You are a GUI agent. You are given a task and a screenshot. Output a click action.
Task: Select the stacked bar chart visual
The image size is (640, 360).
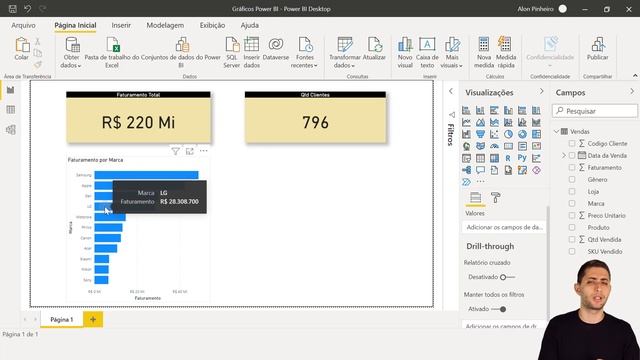click(467, 110)
